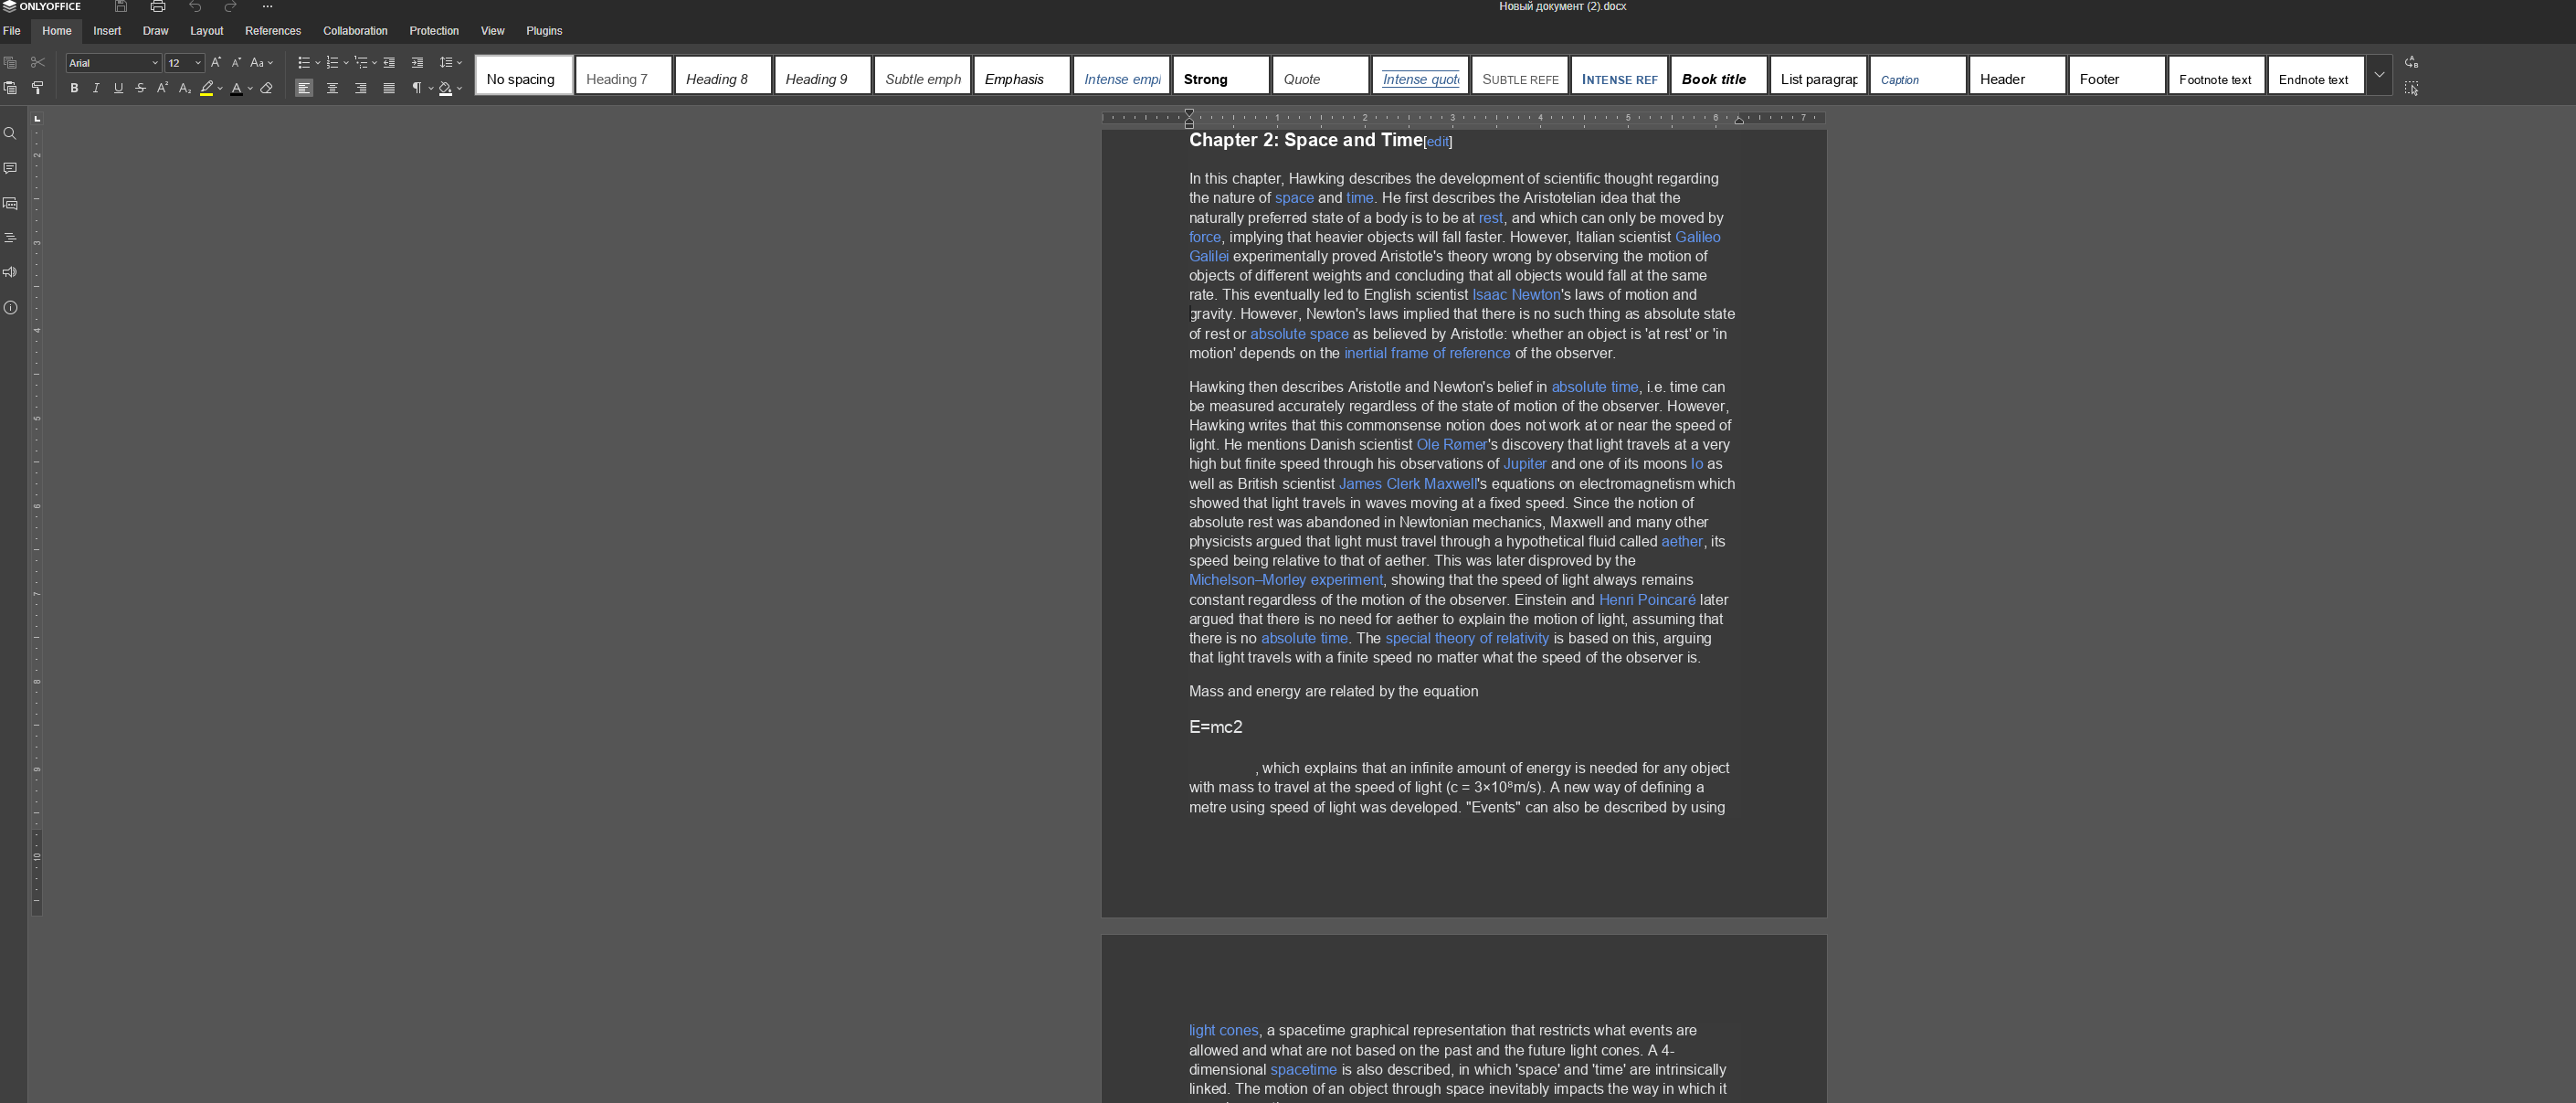Undo the last action

[195, 7]
